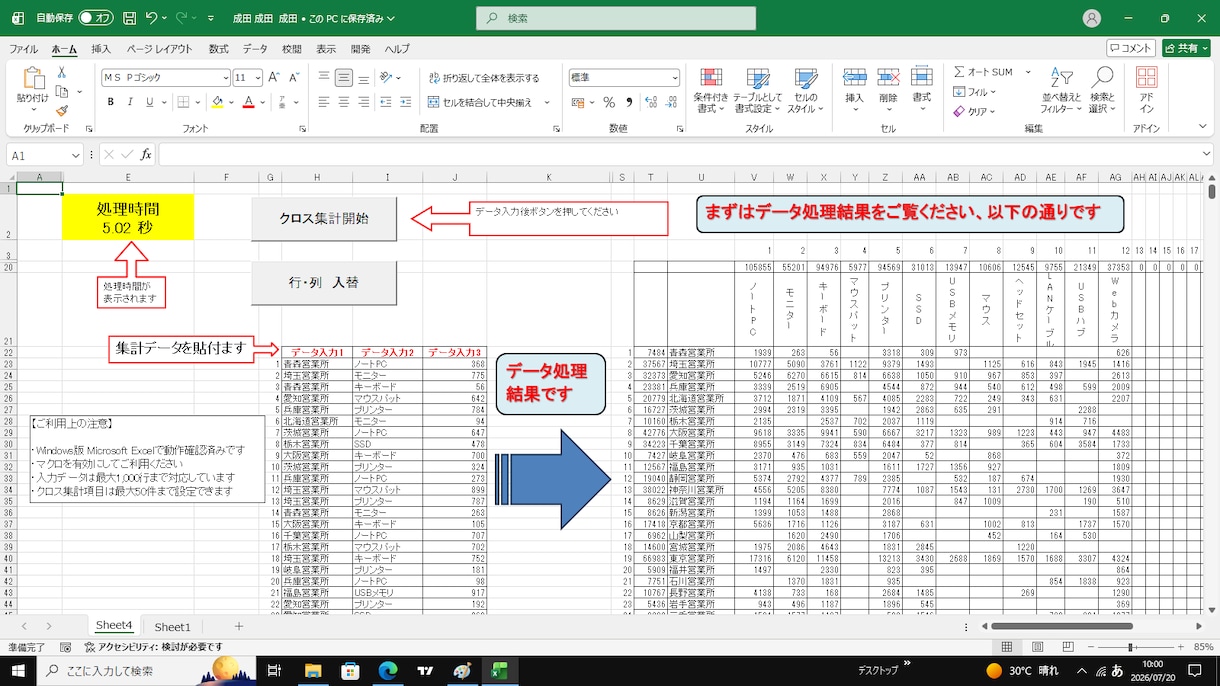Toggle Wrap Text (折り返して全体を表示する)
This screenshot has width=1220, height=686.
click(484, 77)
